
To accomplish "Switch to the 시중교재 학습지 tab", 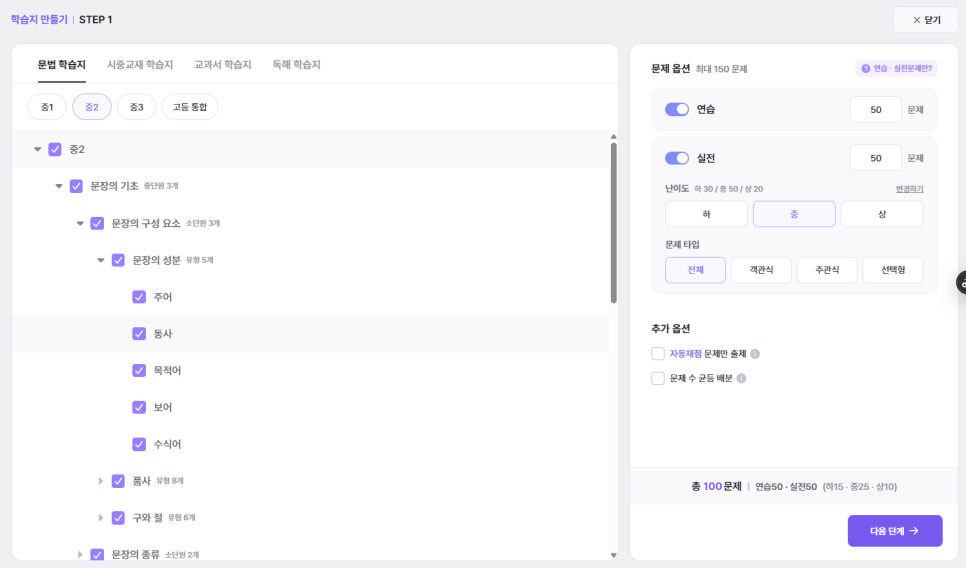I will pos(140,65).
